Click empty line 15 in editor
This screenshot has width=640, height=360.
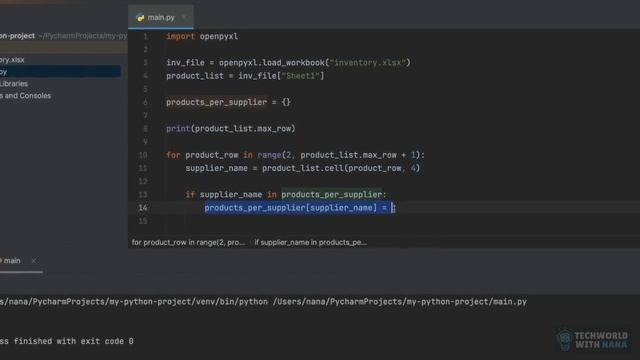point(384,221)
